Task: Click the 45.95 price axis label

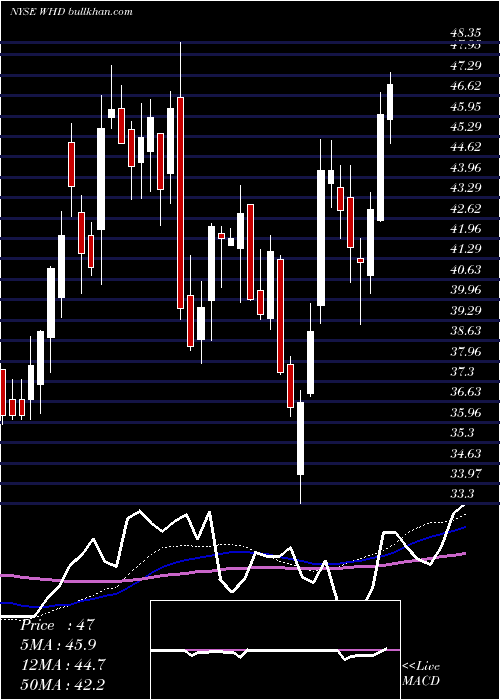Action: click(x=465, y=106)
